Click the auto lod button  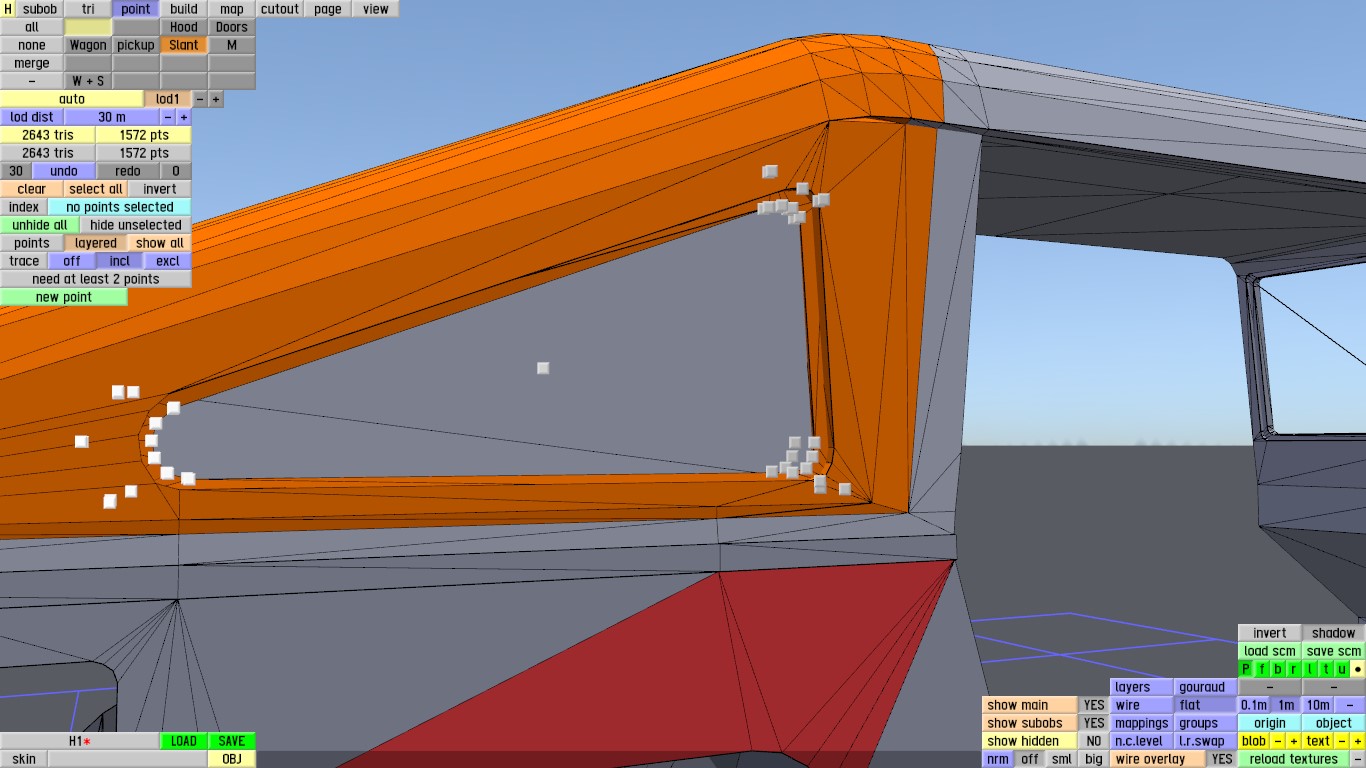[72, 99]
